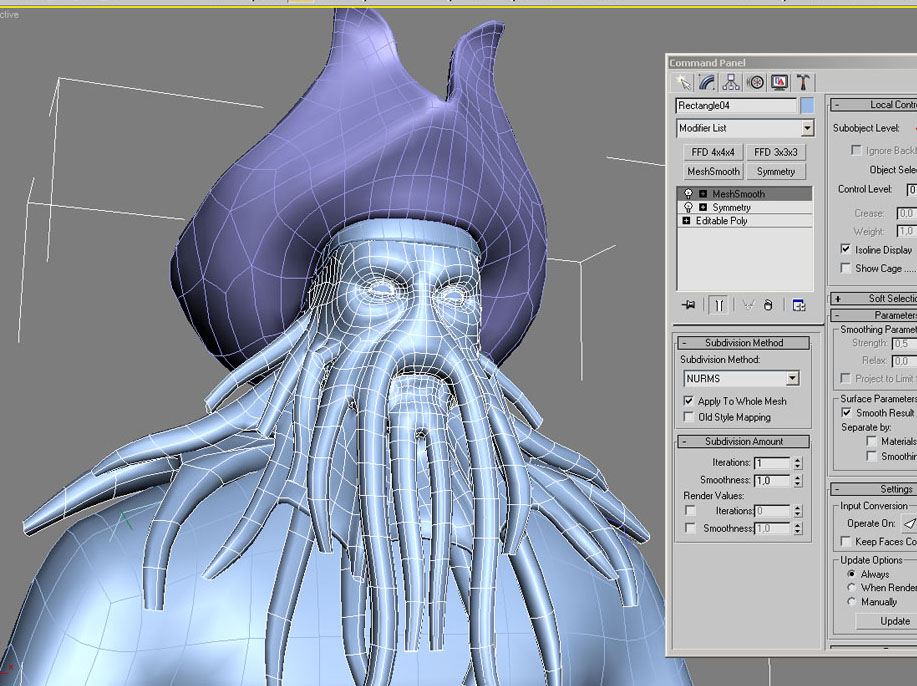The width and height of the screenshot is (917, 686).
Task: Enable Old Style Mapping checkbox
Action: click(x=689, y=417)
